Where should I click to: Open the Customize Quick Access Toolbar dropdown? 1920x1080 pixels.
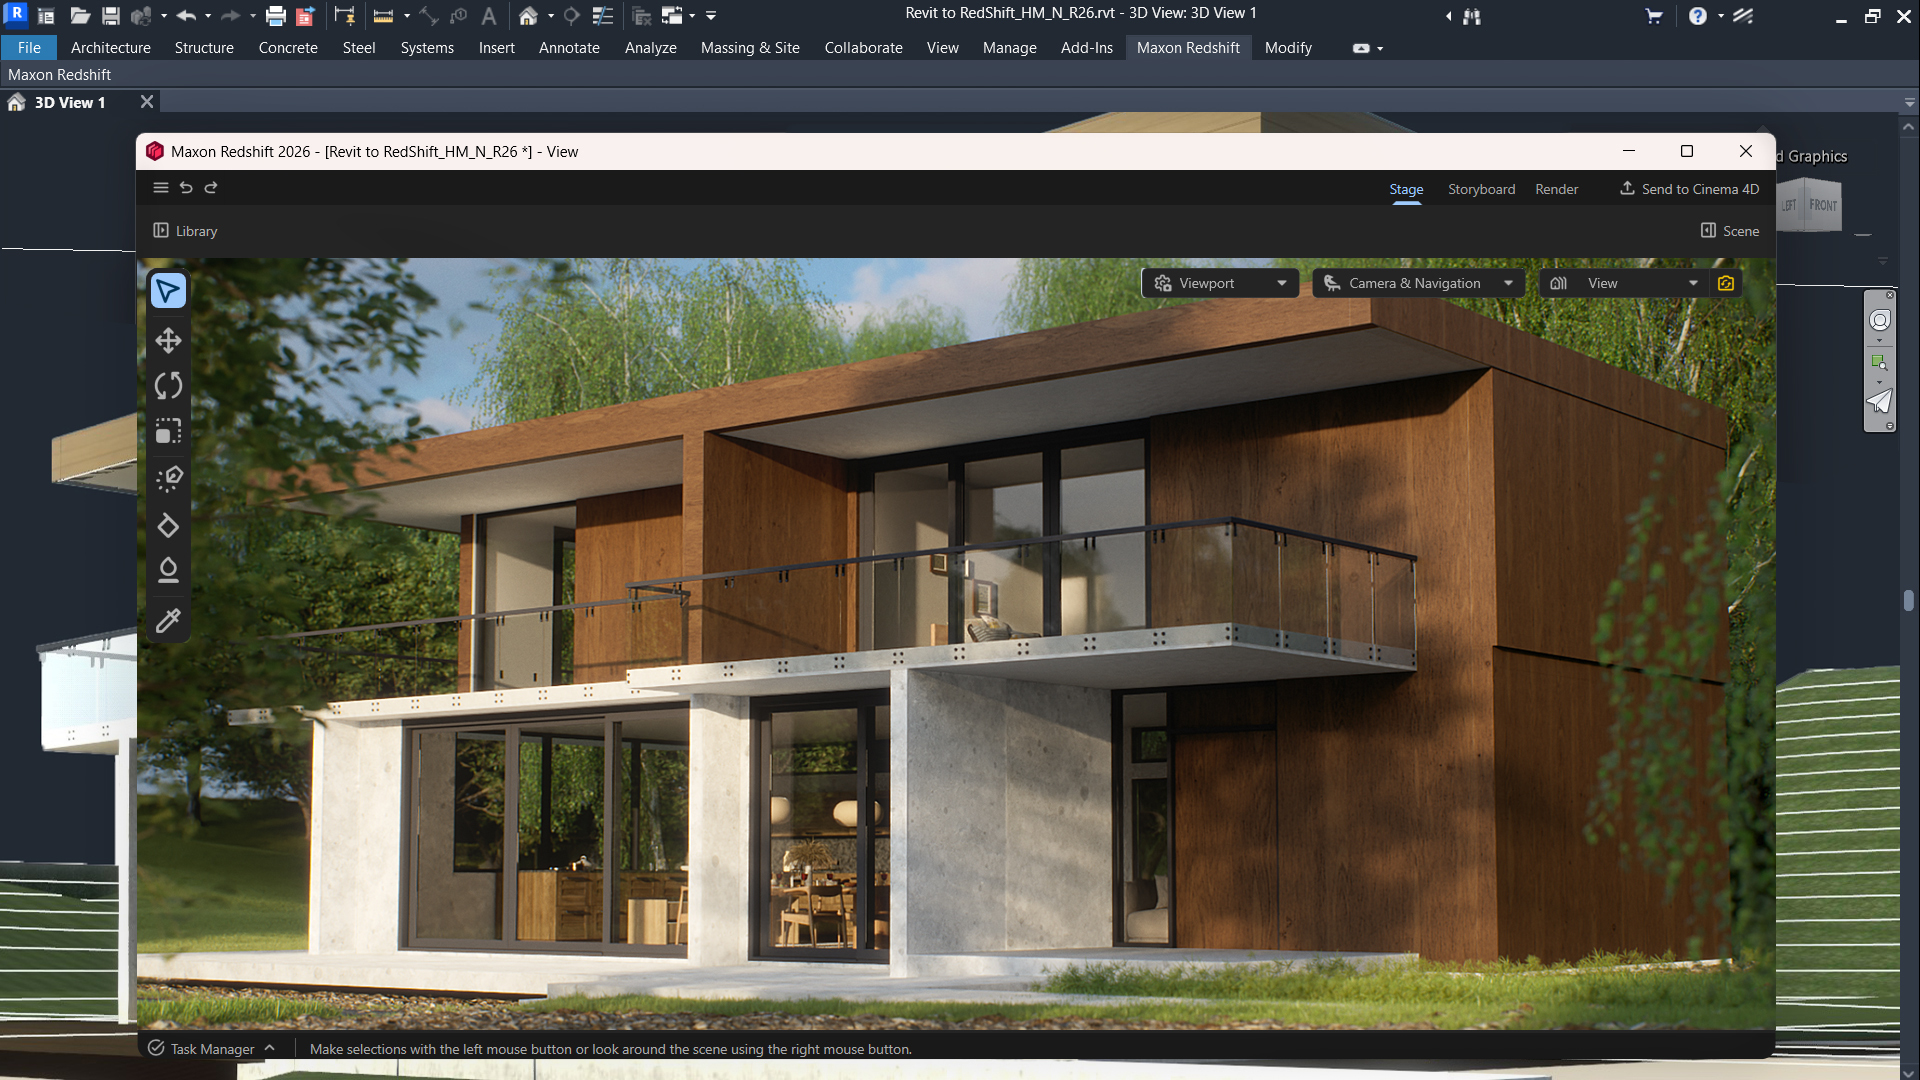711,16
